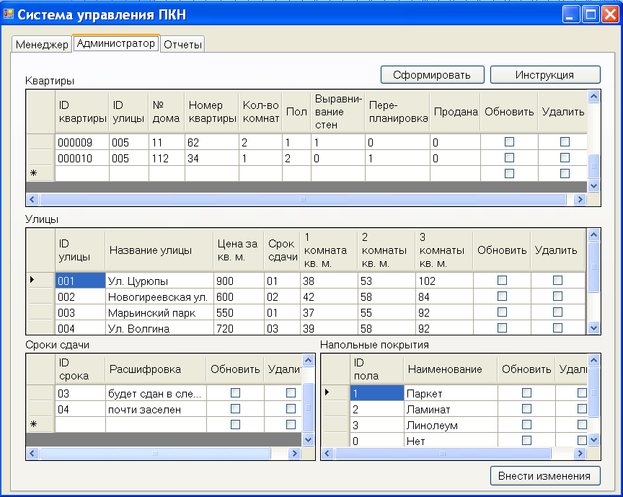Tick Удалить checkbox for apartment 000010
623x497 pixels.
[564, 158]
